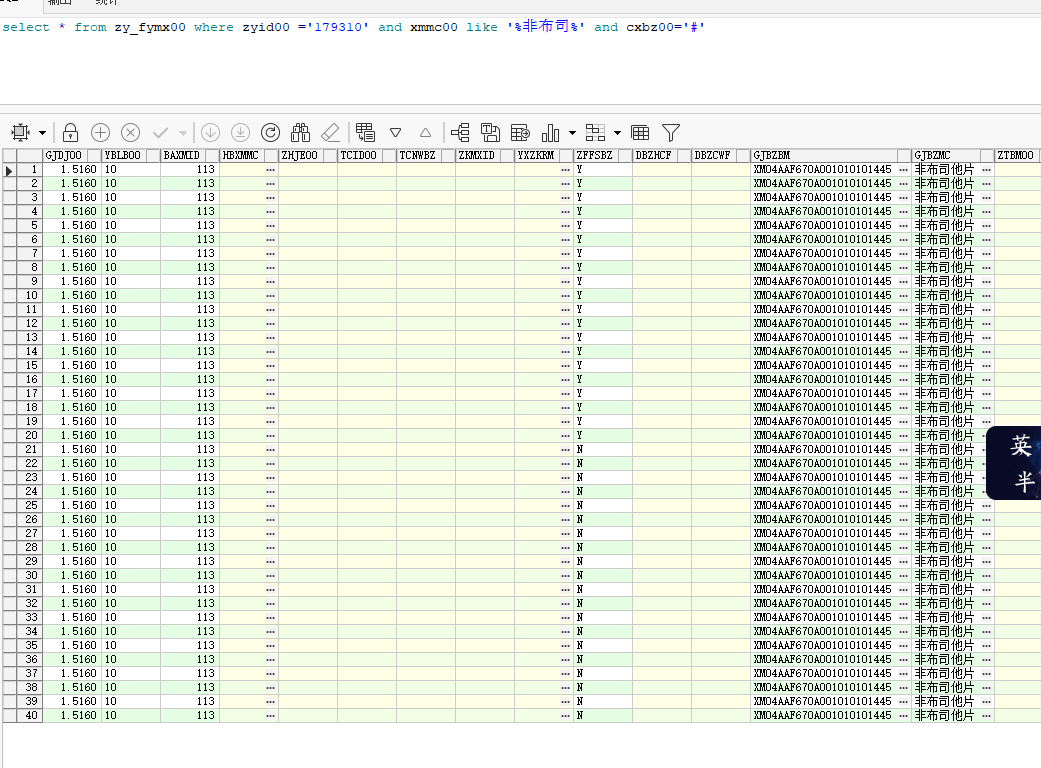This screenshot has height=768, width=1041.
Task: Click the delete record X icon
Action: click(130, 132)
